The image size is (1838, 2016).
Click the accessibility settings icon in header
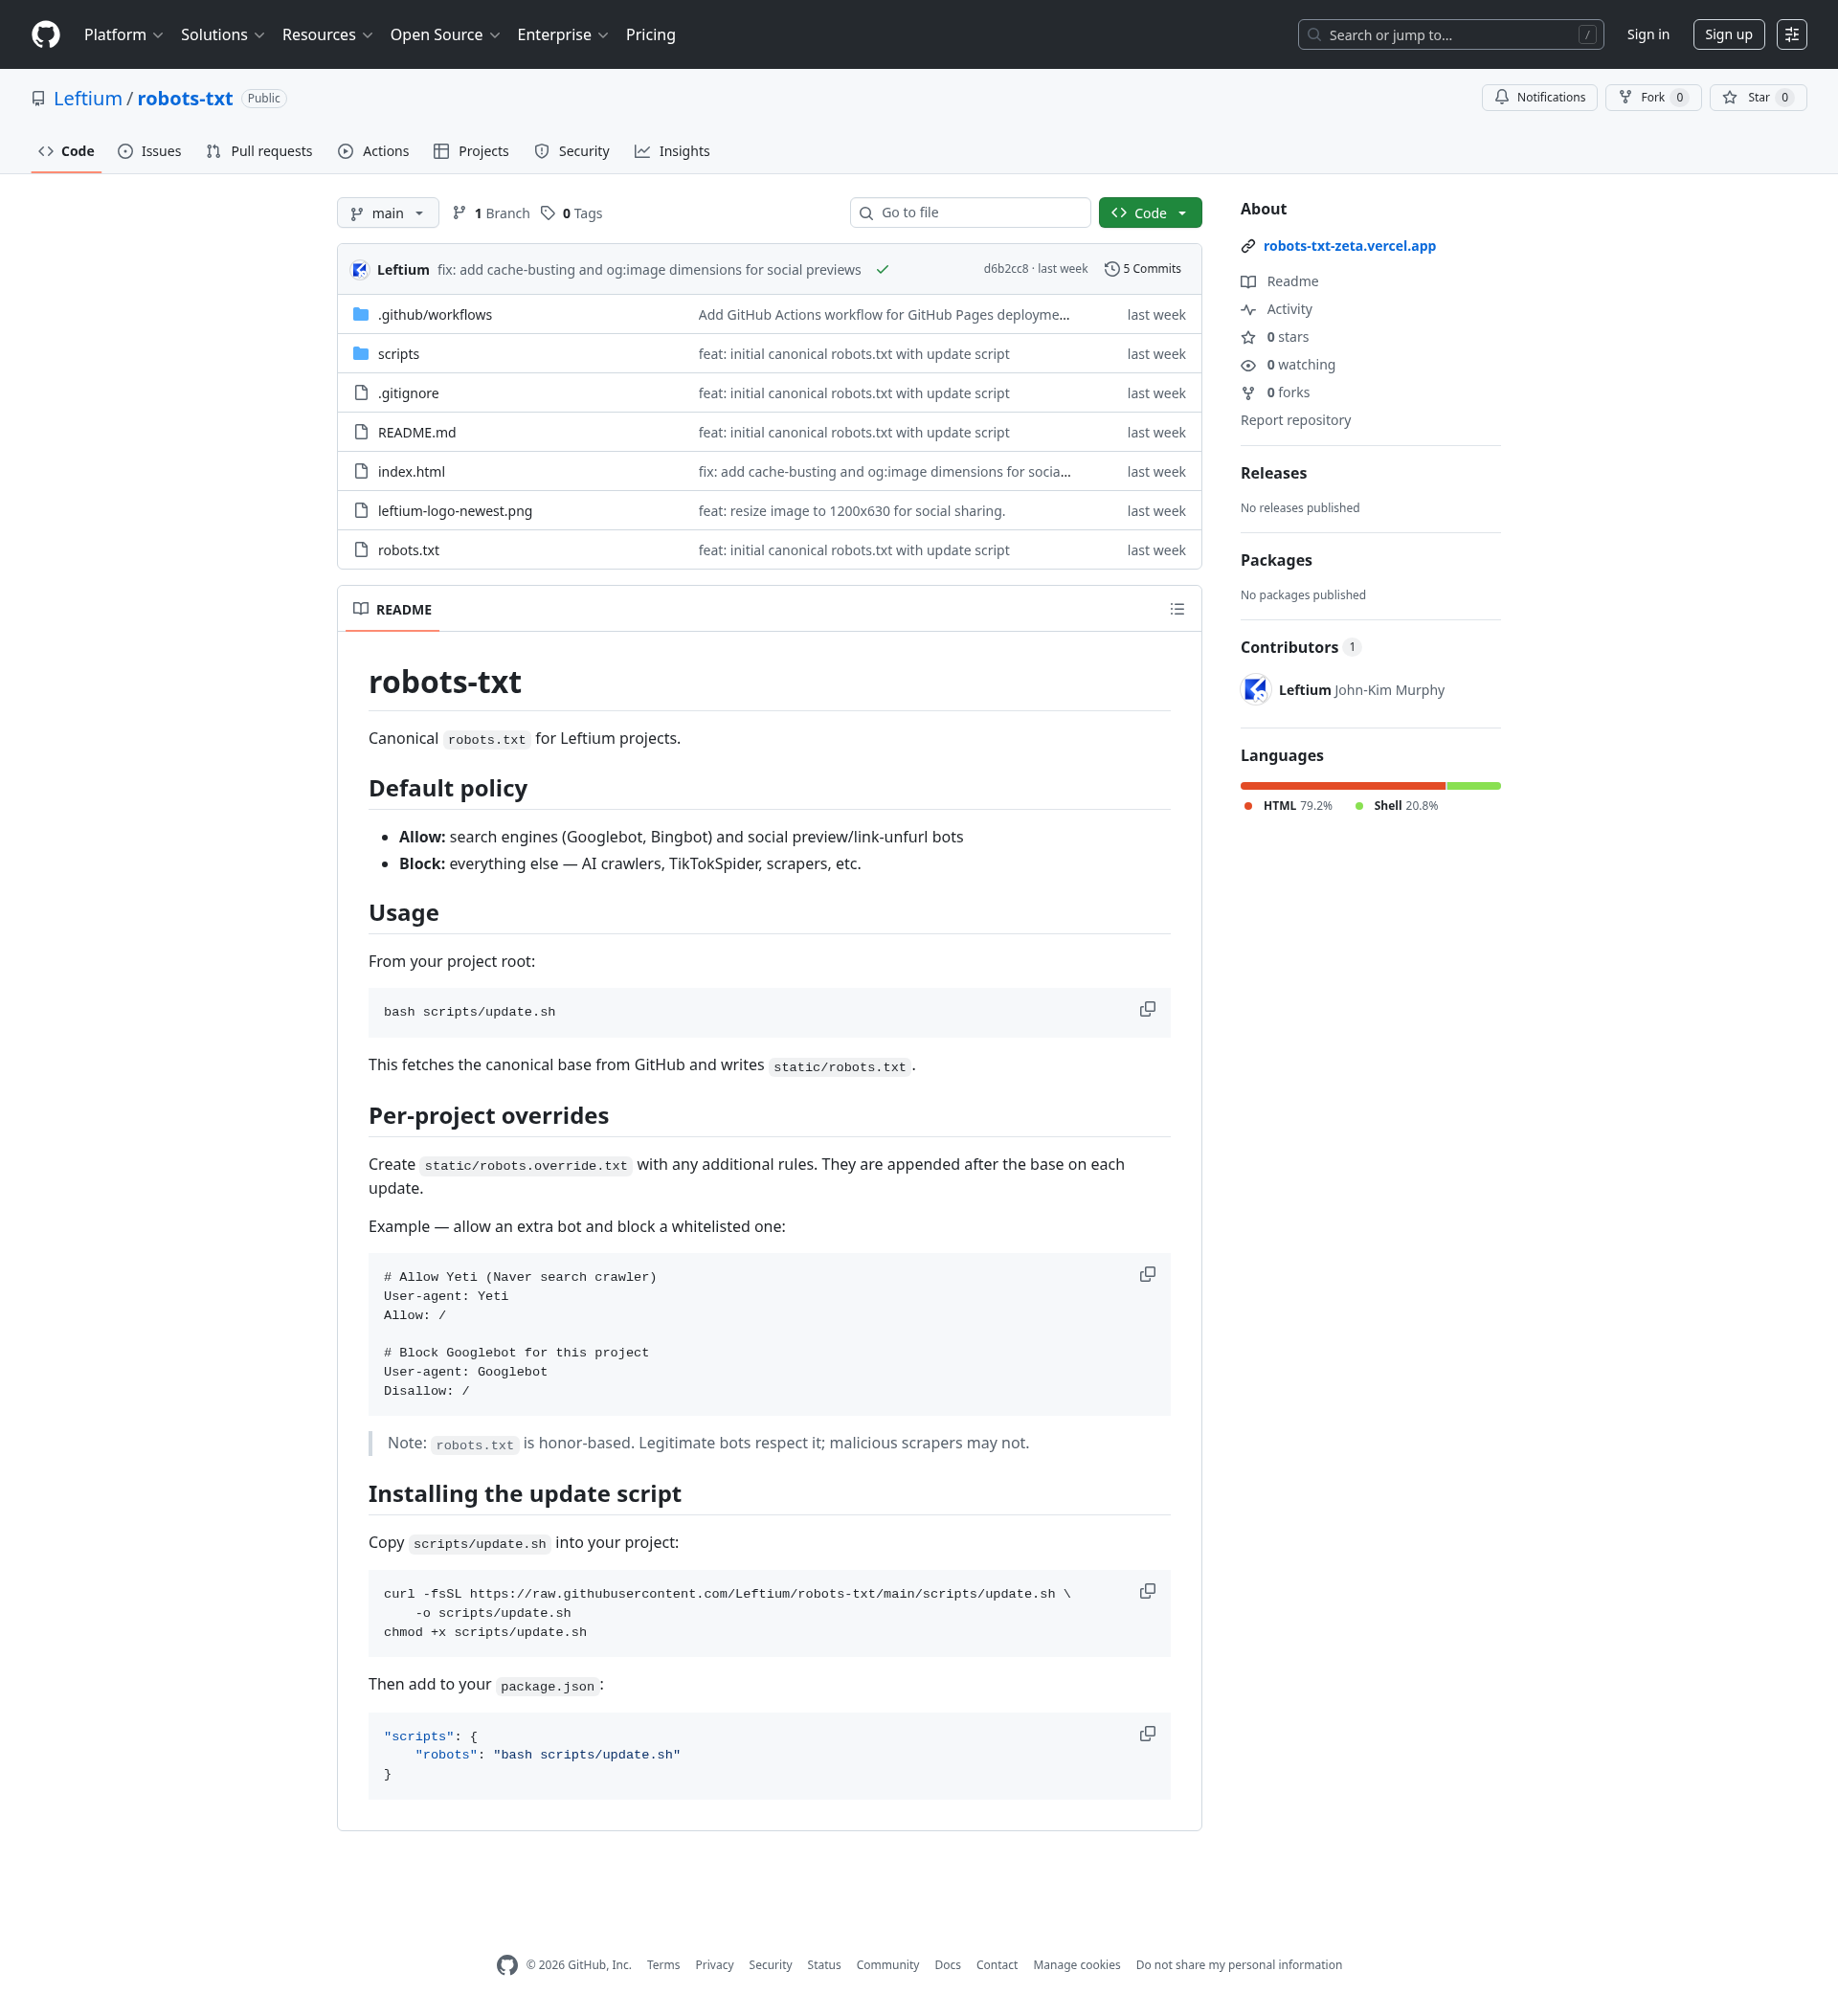1791,35
